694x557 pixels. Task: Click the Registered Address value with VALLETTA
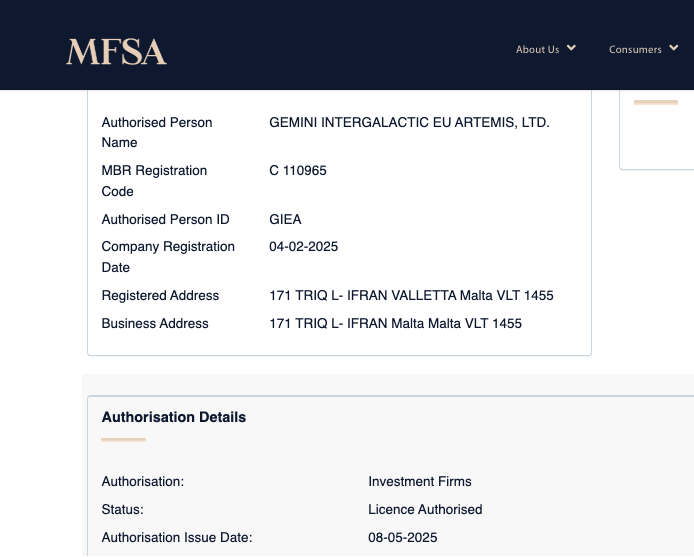point(411,295)
